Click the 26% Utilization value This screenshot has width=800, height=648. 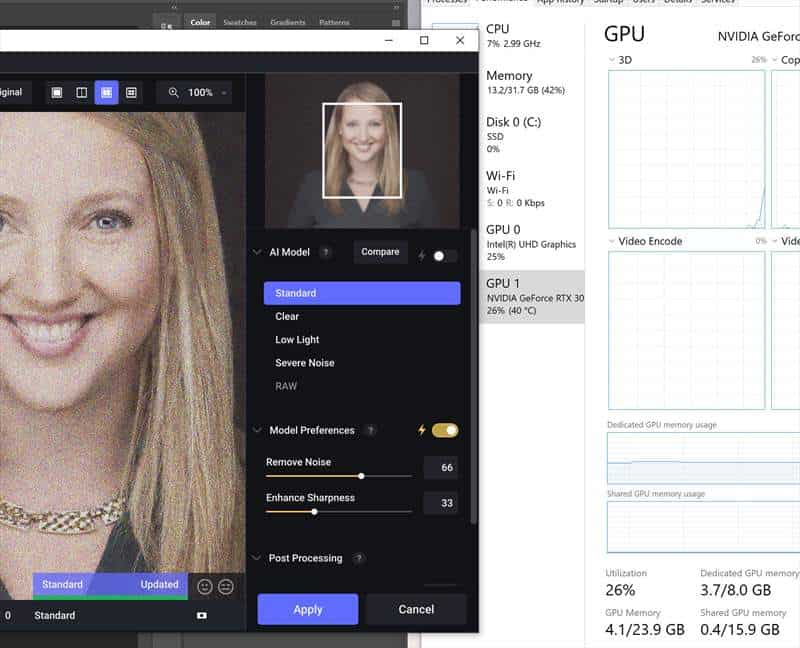coord(620,590)
